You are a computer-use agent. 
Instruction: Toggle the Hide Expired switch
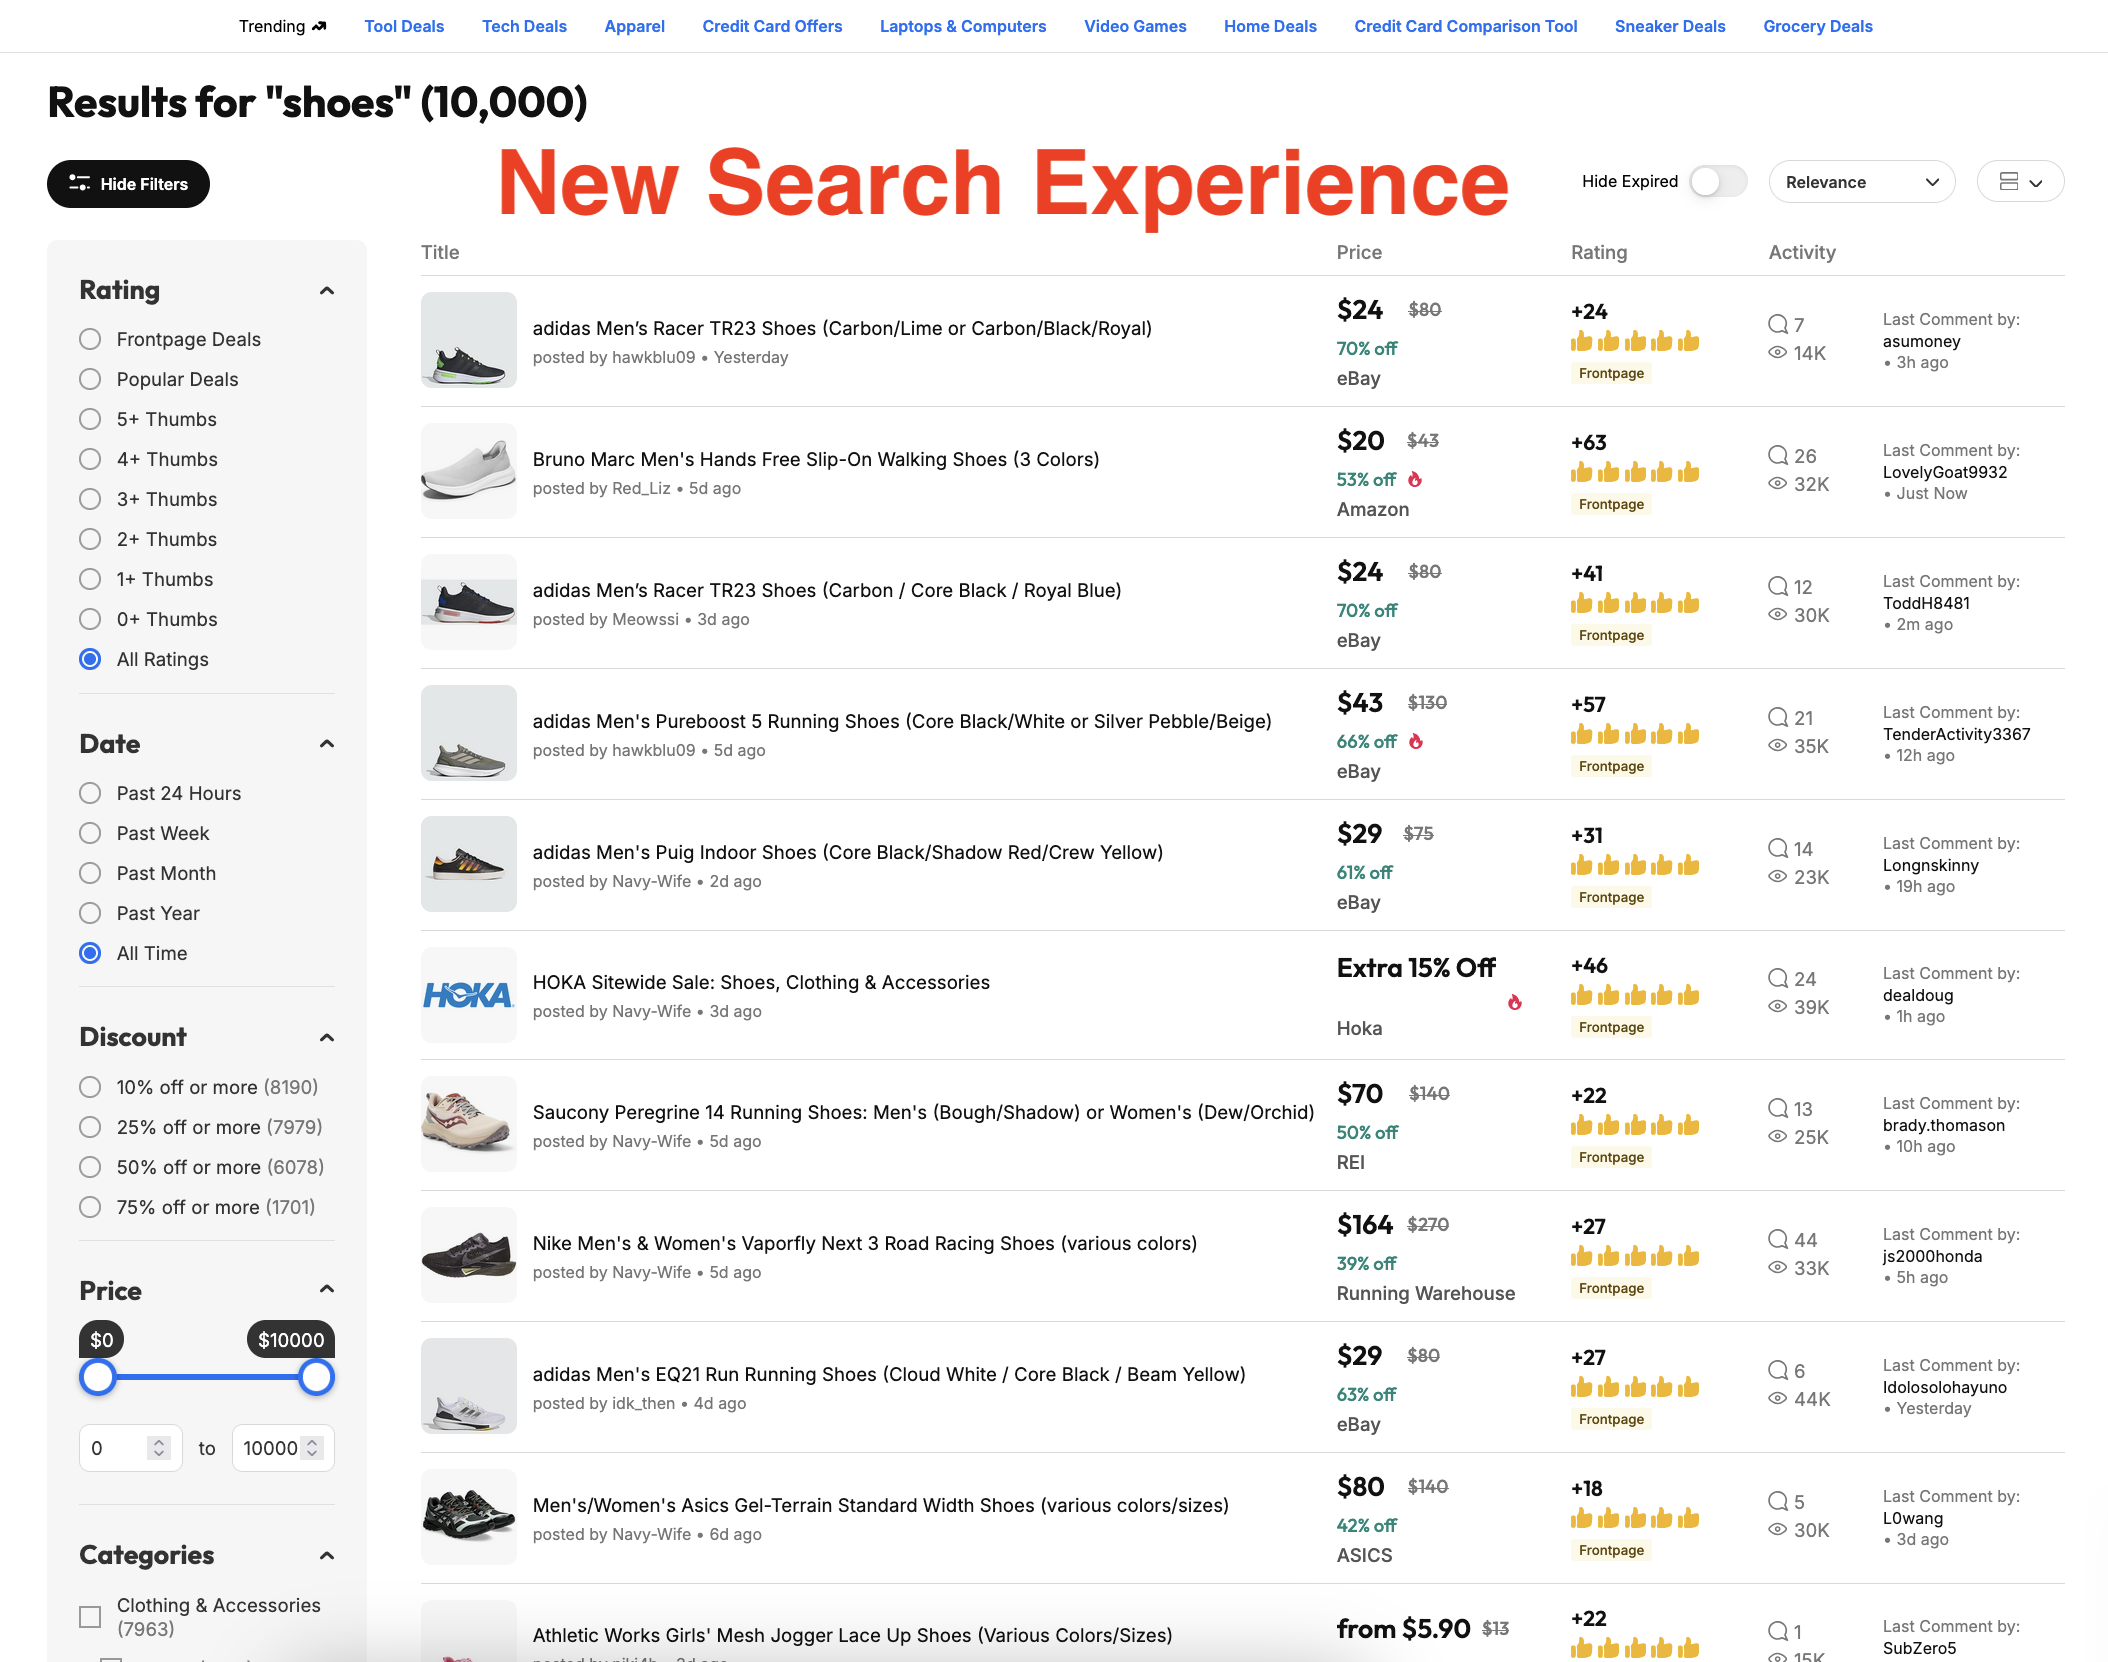coord(1718,181)
